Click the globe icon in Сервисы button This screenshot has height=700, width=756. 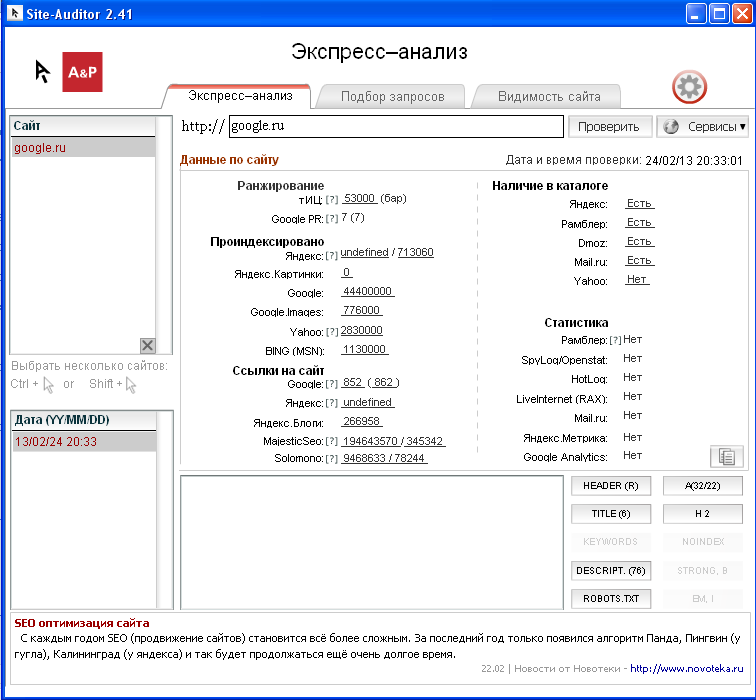tap(671, 127)
